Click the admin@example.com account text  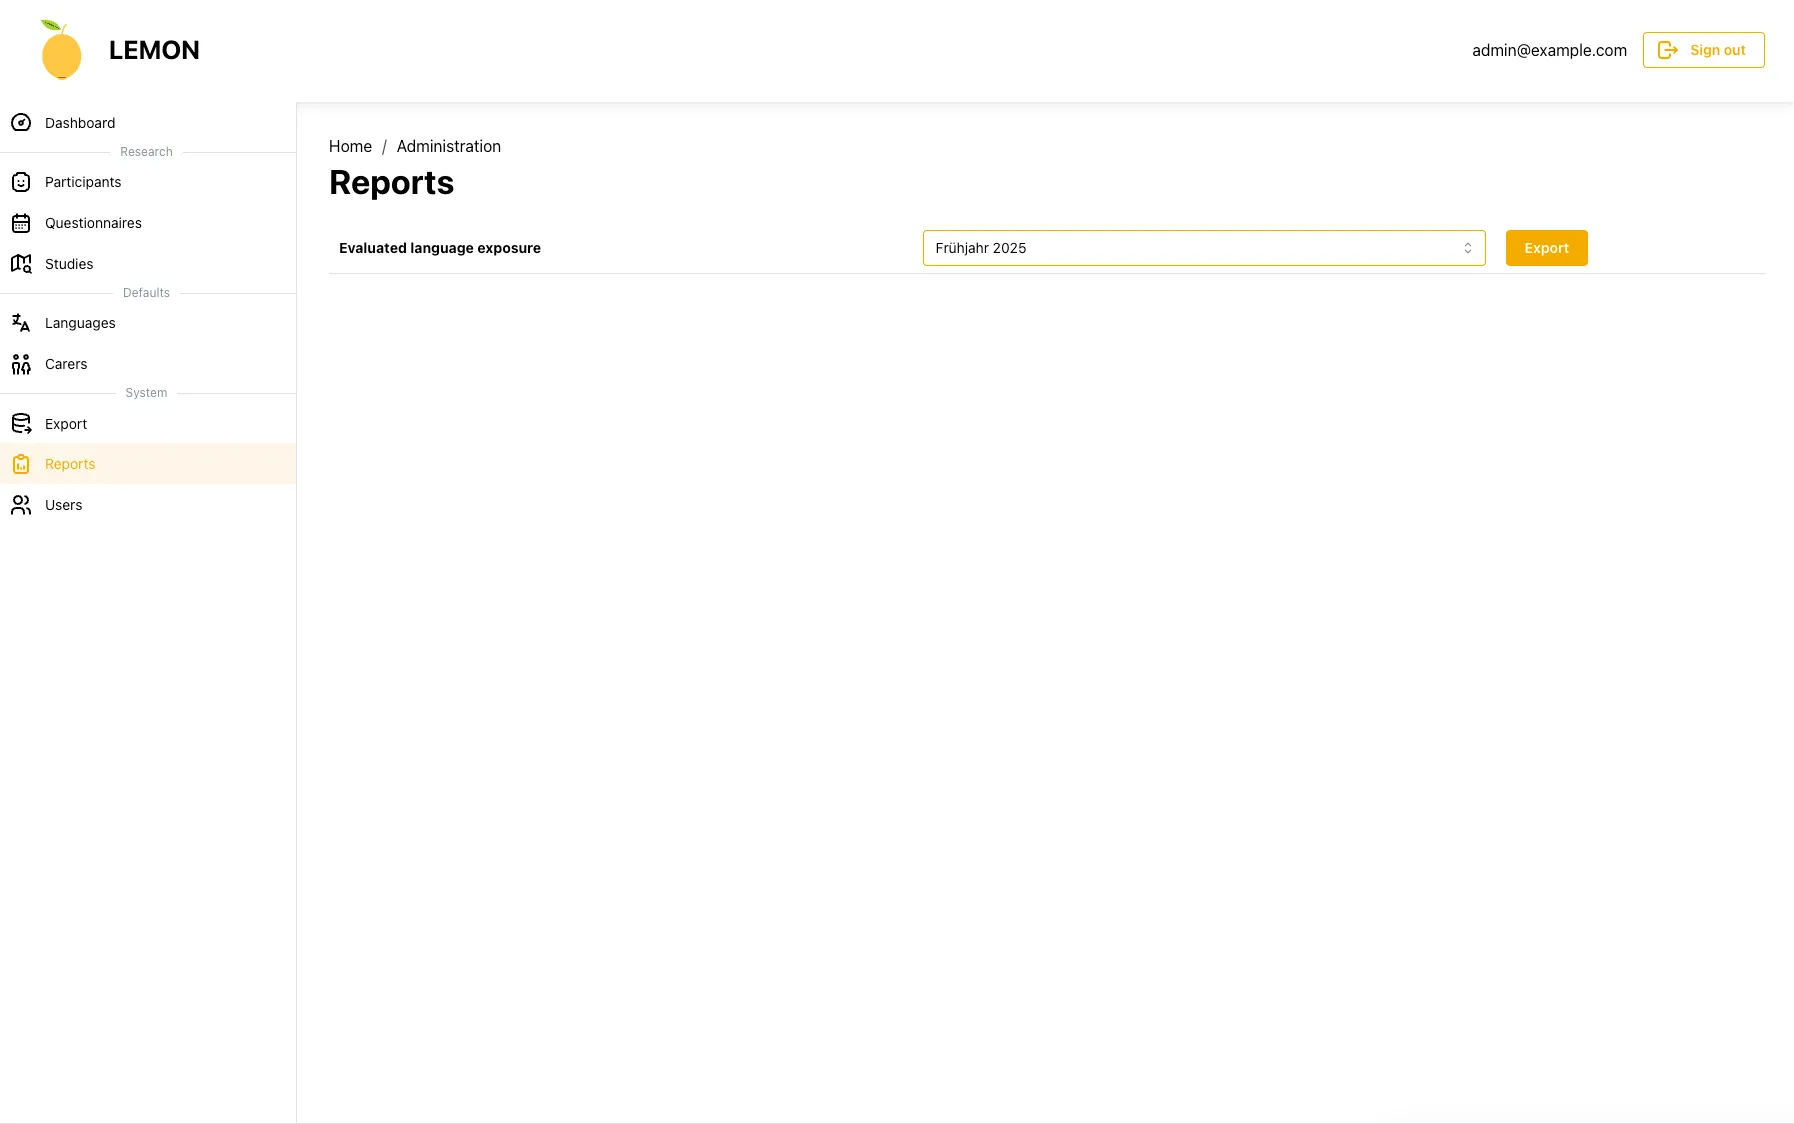pos(1549,49)
